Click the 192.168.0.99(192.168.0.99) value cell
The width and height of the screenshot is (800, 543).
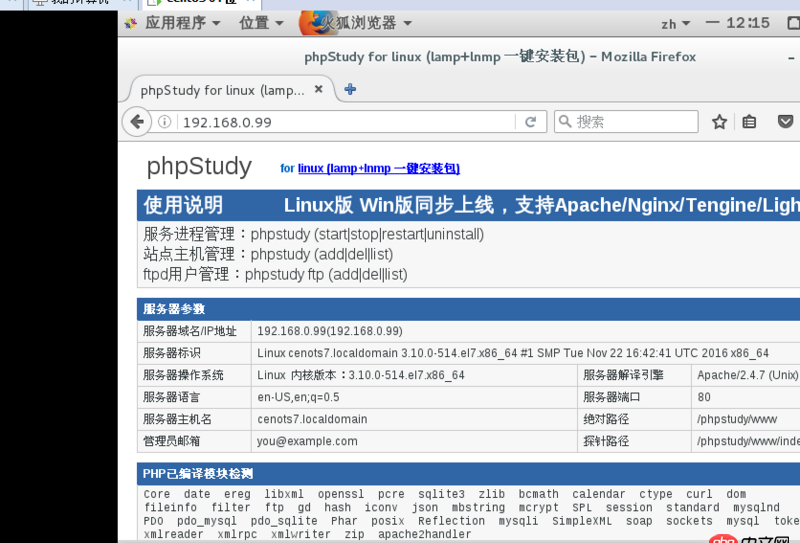click(x=330, y=331)
